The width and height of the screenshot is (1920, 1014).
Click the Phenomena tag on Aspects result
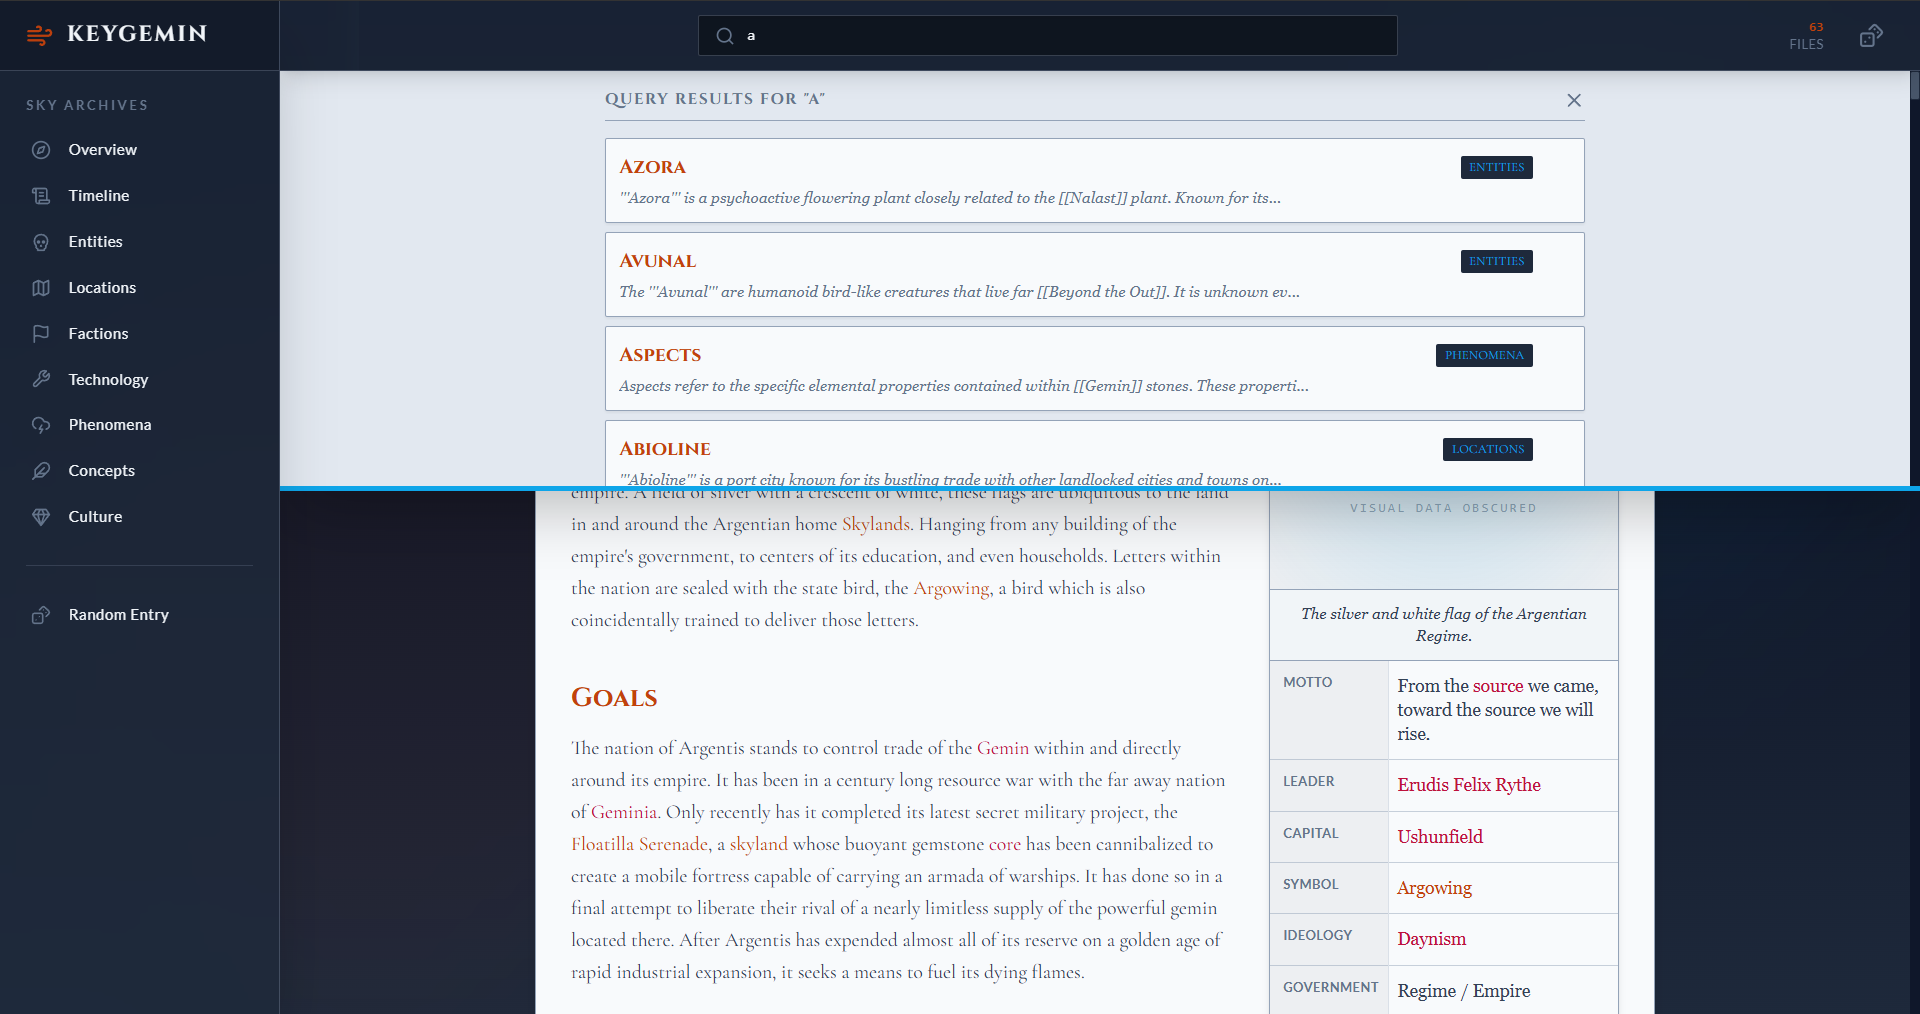1484,355
